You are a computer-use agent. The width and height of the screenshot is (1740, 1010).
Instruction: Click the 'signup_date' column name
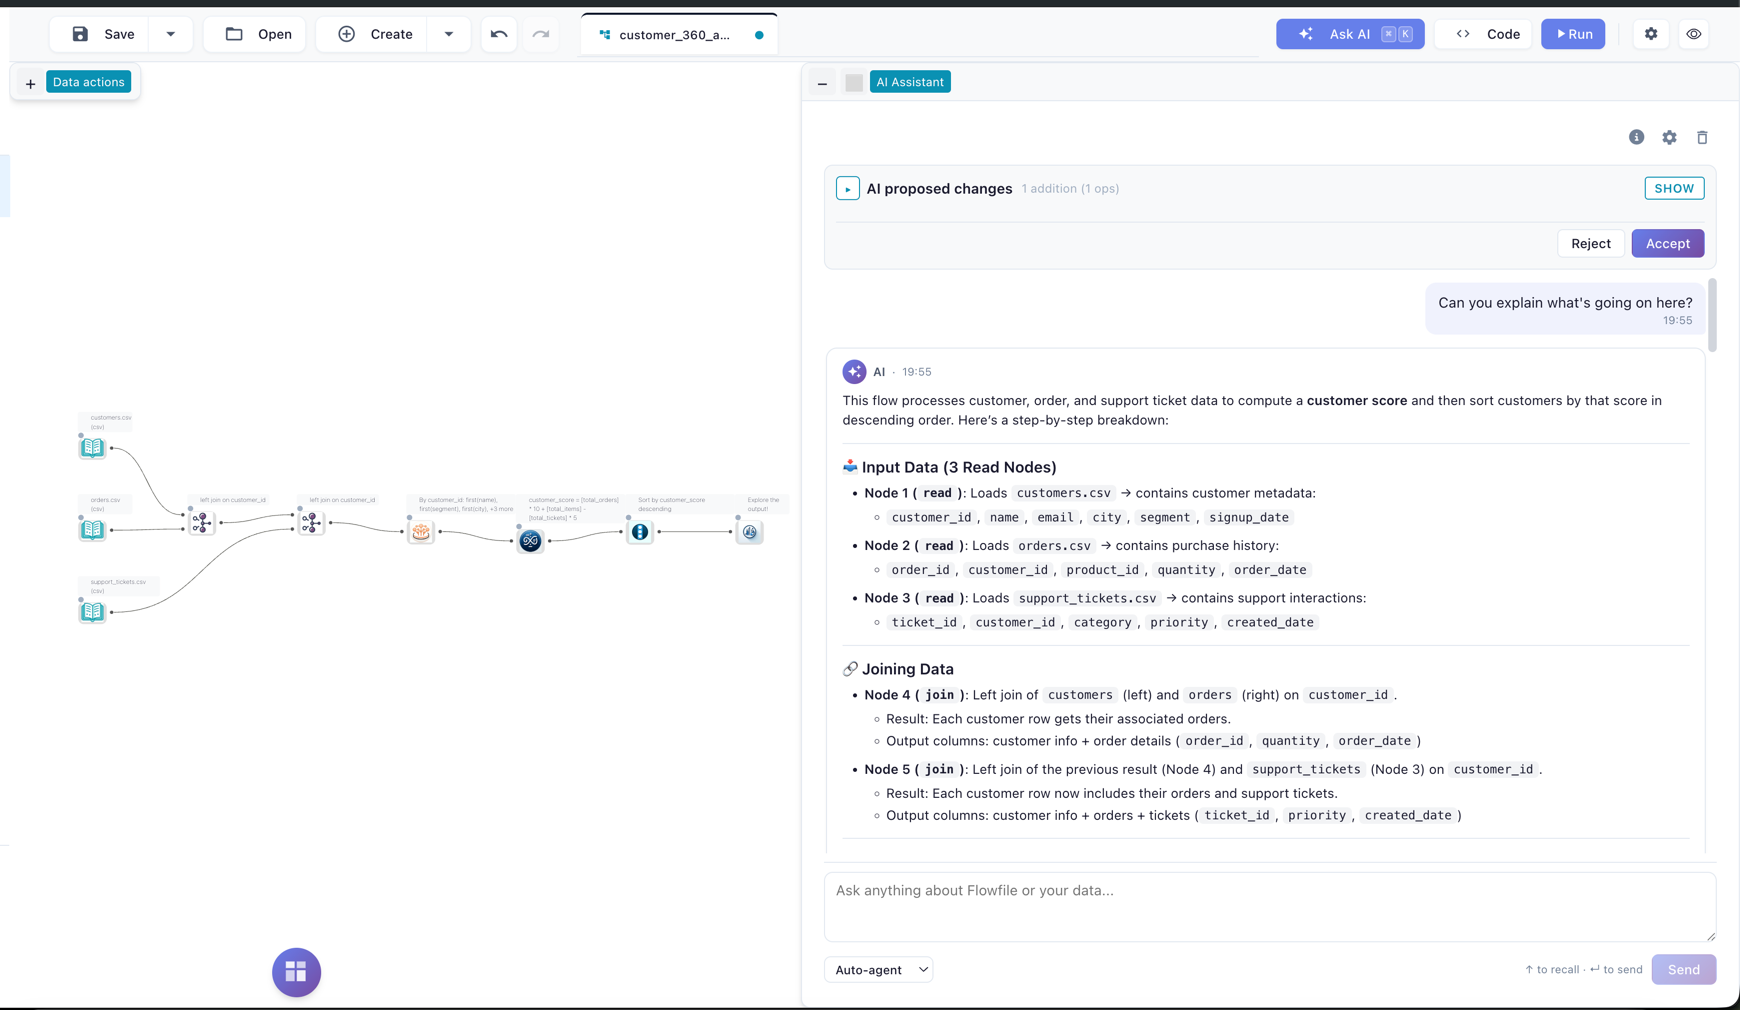(x=1248, y=517)
